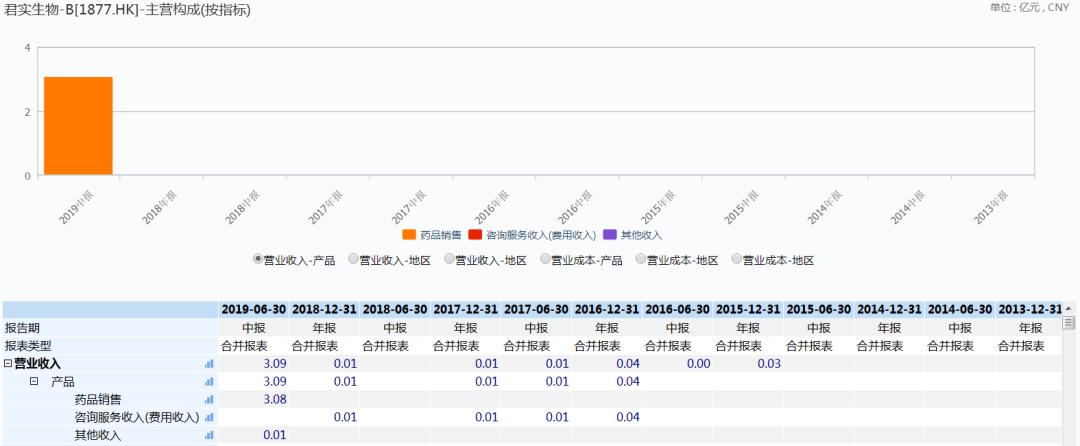Click the table scrollbar up arrow
Viewport: 1080px width, 446px height.
click(1068, 308)
